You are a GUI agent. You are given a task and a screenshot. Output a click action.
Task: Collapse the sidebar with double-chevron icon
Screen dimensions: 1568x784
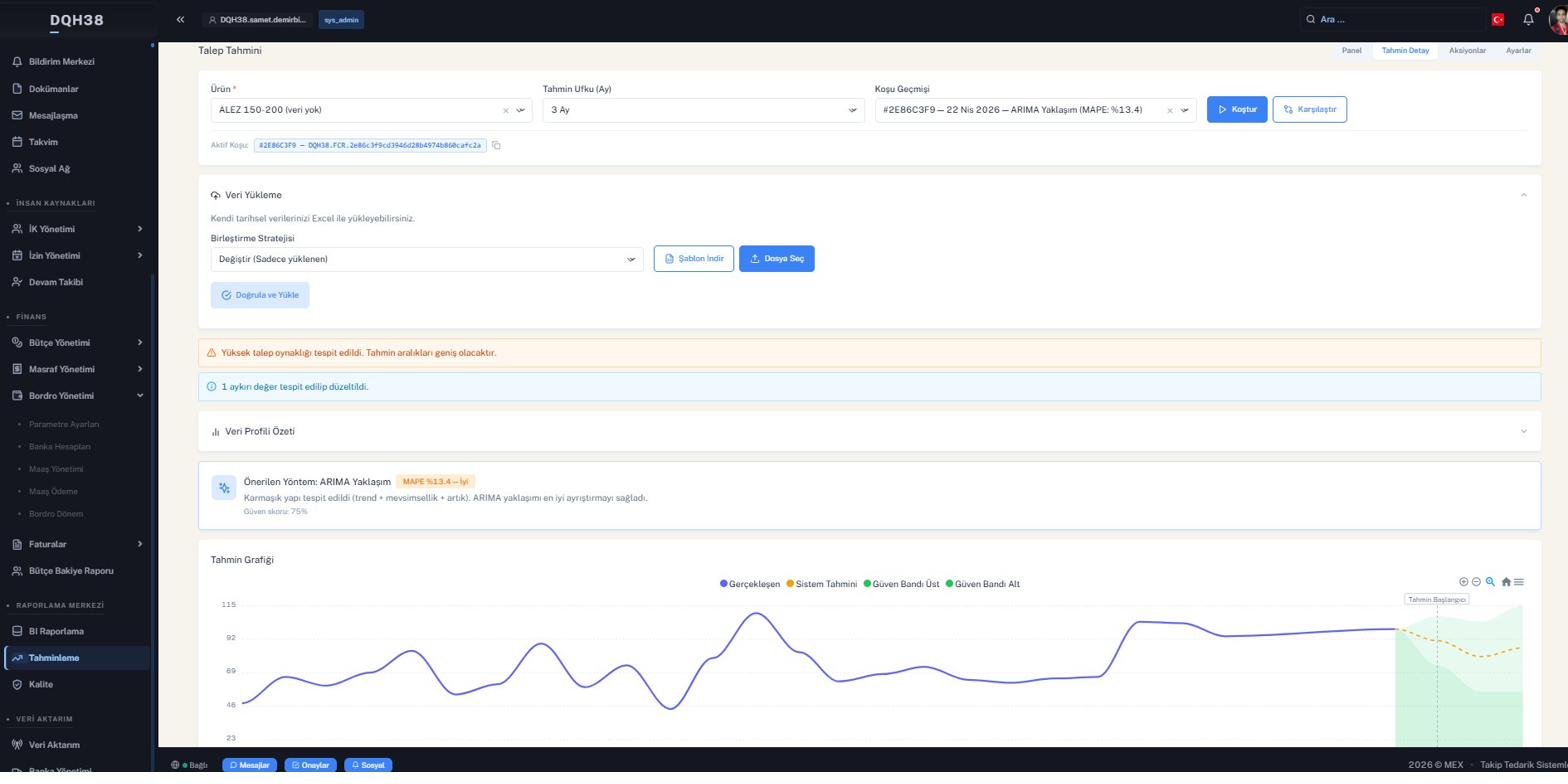pos(180,20)
